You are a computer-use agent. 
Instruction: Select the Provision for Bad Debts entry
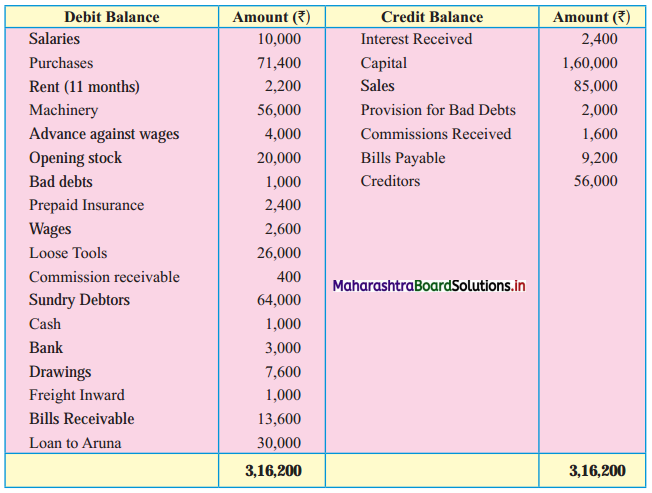438,110
